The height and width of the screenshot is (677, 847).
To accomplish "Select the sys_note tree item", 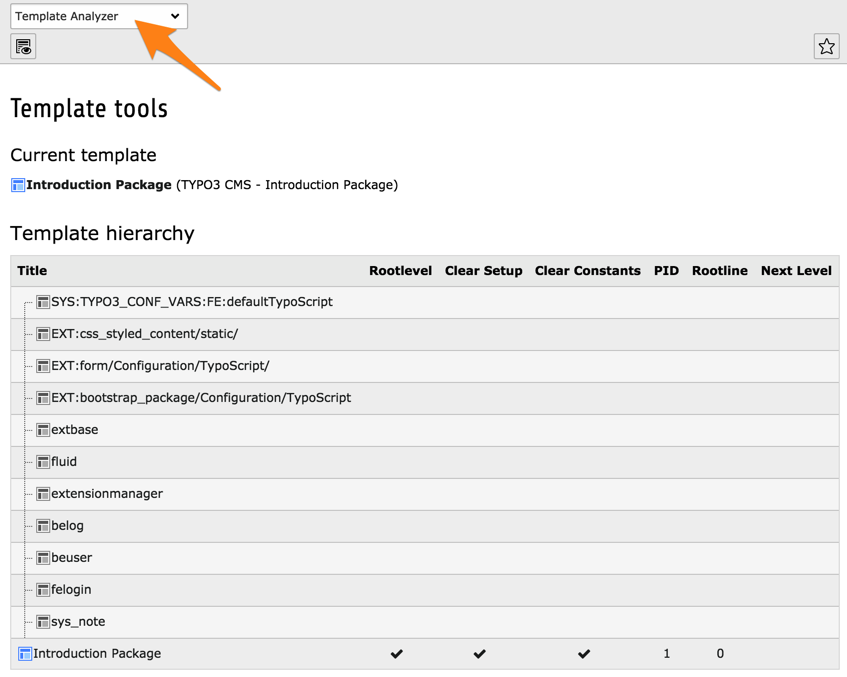I will tap(78, 622).
